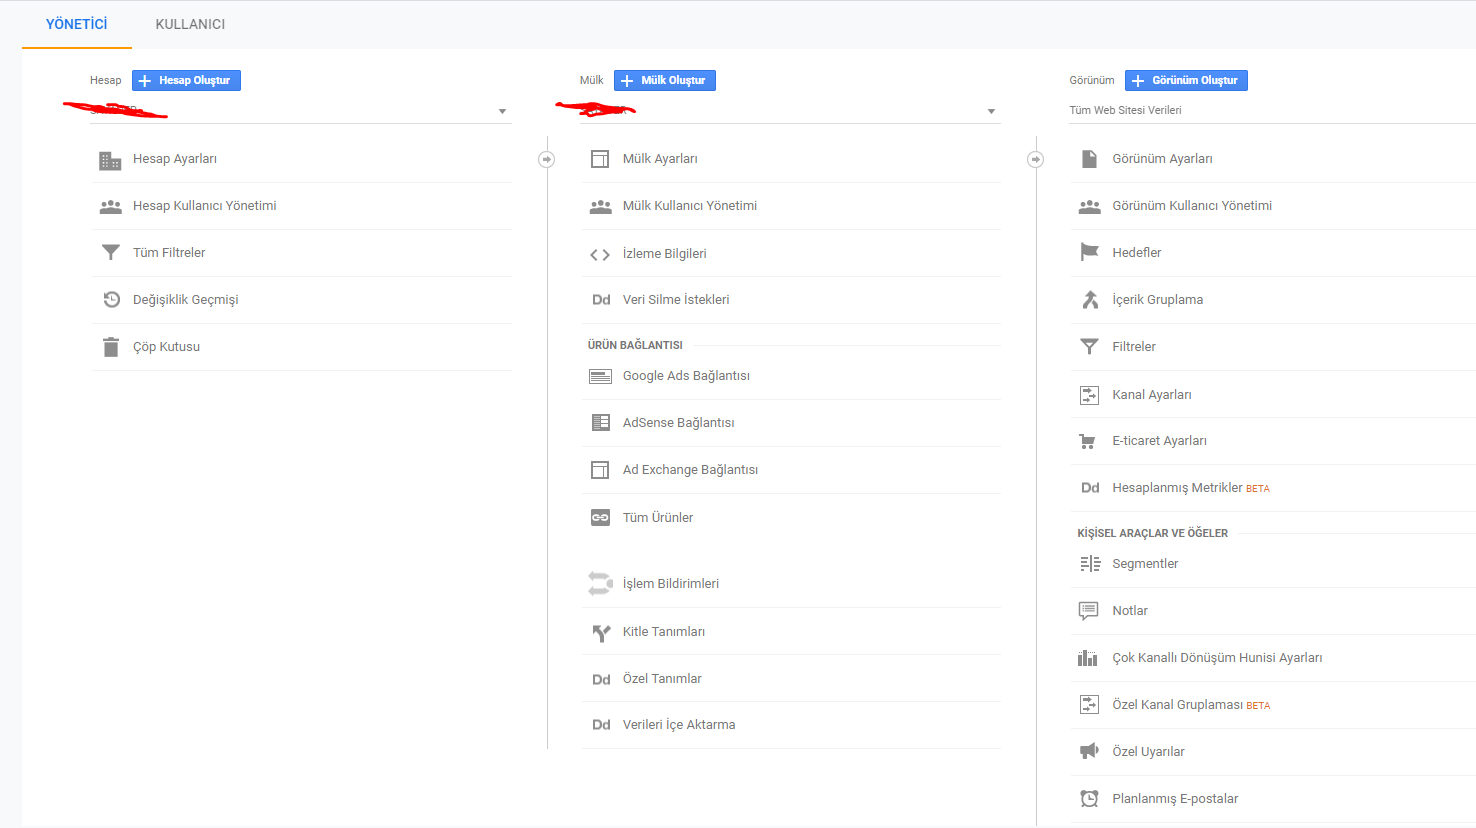1476x828 pixels.
Task: Click the Ad Exchange Bağlantısı icon
Action: coord(600,470)
